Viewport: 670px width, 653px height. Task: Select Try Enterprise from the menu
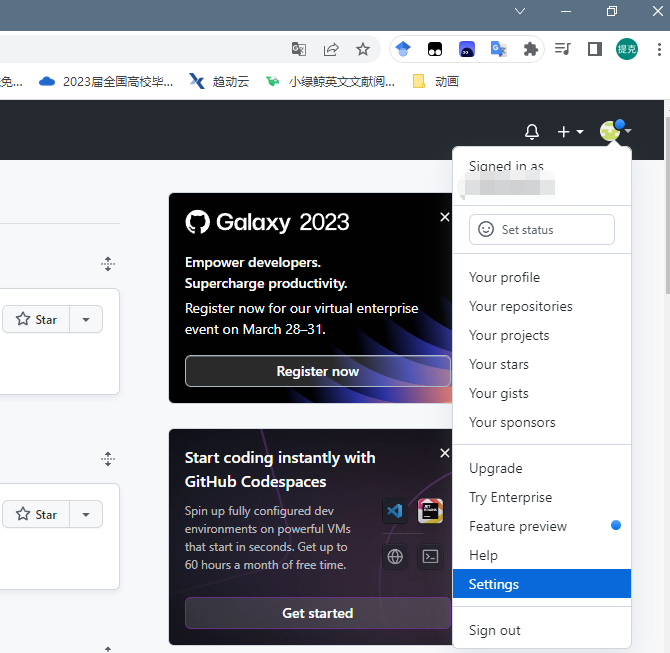point(541,497)
